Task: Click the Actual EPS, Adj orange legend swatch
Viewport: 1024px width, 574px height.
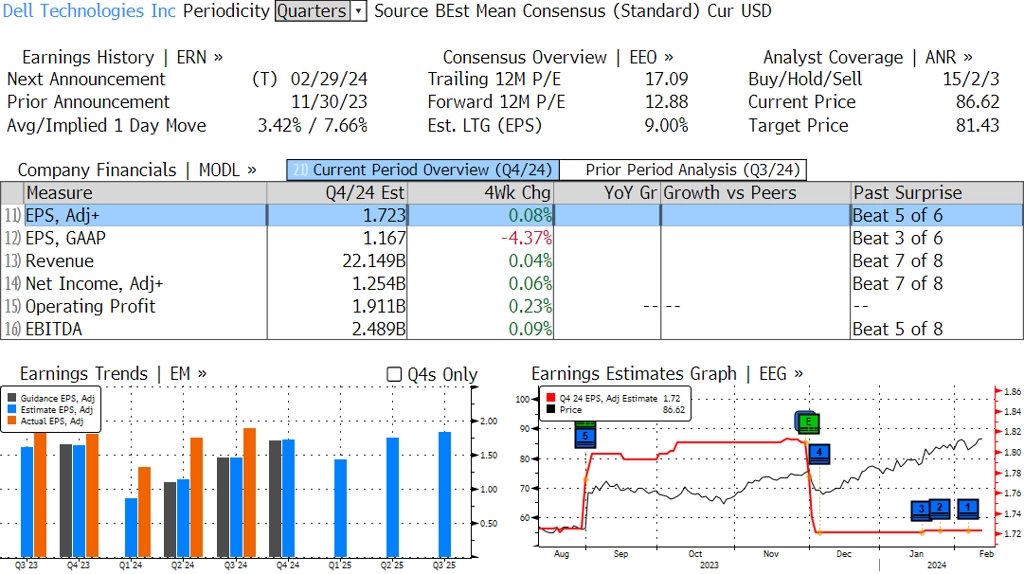Action: tap(12, 421)
